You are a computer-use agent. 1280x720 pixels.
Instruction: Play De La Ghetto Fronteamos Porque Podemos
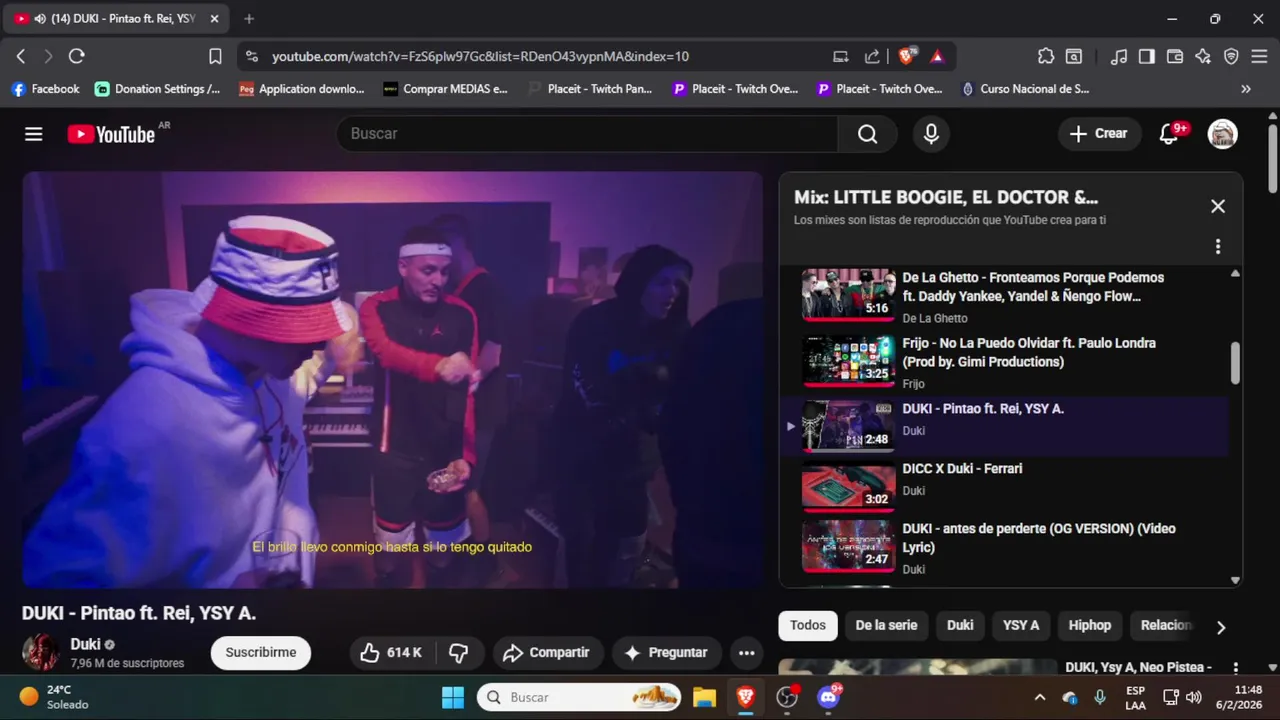[1003, 296]
